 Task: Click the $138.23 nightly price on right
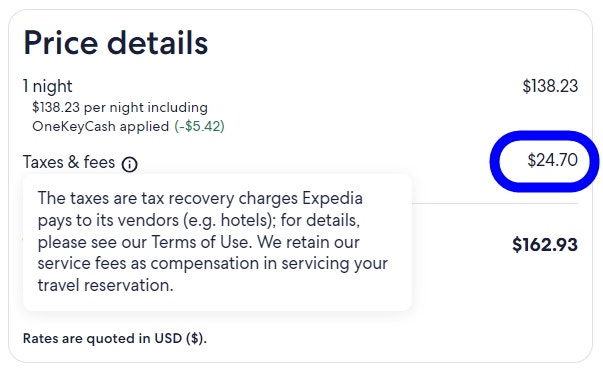coord(550,86)
